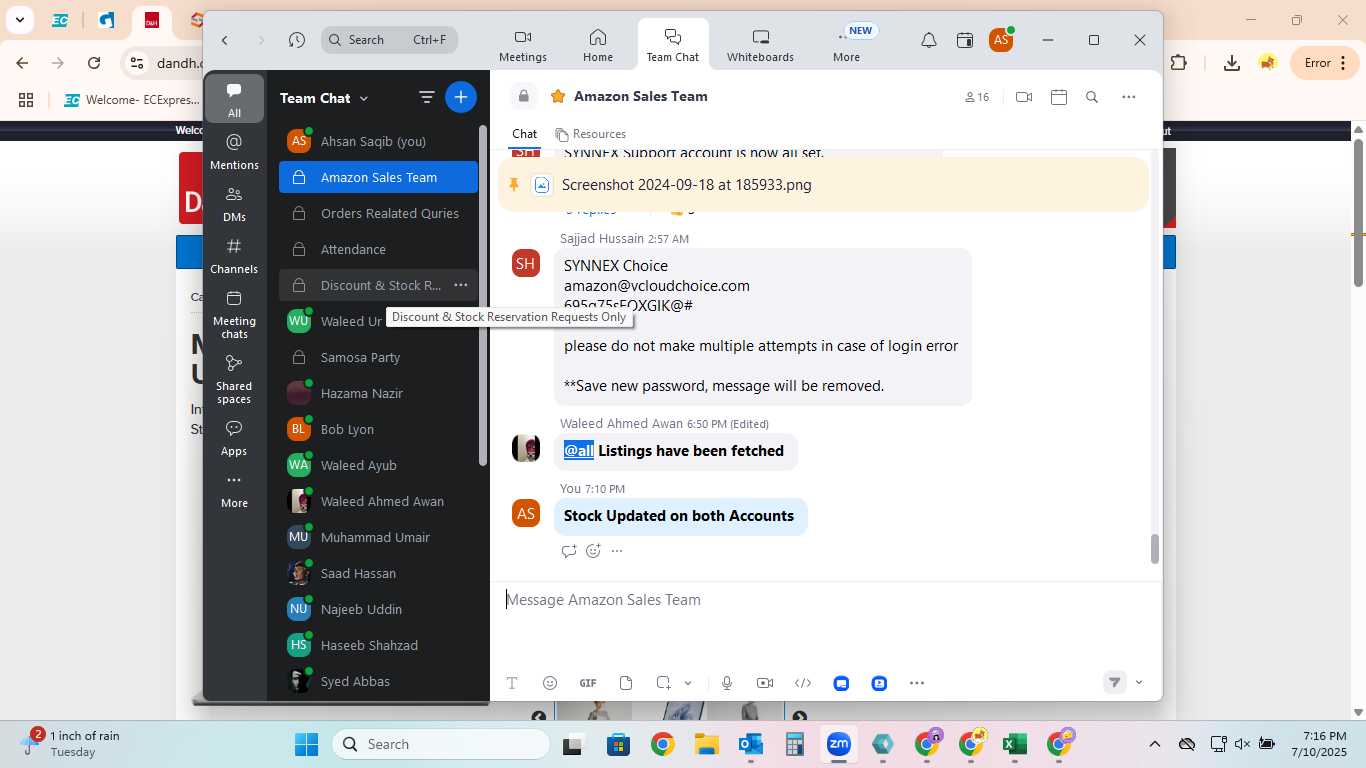Screen dimensions: 1366x768
Task: Click the blue plus new chat button
Action: coord(461,97)
